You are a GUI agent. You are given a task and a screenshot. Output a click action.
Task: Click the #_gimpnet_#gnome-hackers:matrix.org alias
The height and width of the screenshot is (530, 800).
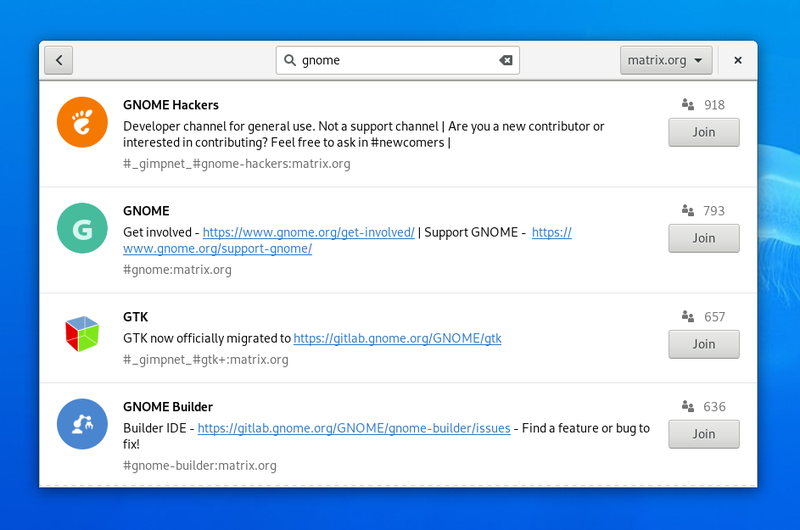pos(237,164)
